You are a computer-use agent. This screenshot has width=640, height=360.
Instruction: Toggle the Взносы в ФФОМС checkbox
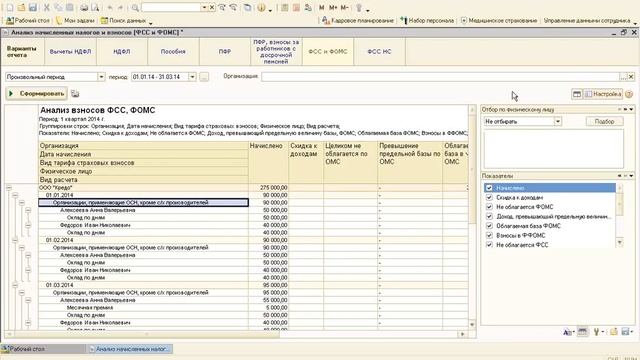(x=489, y=235)
